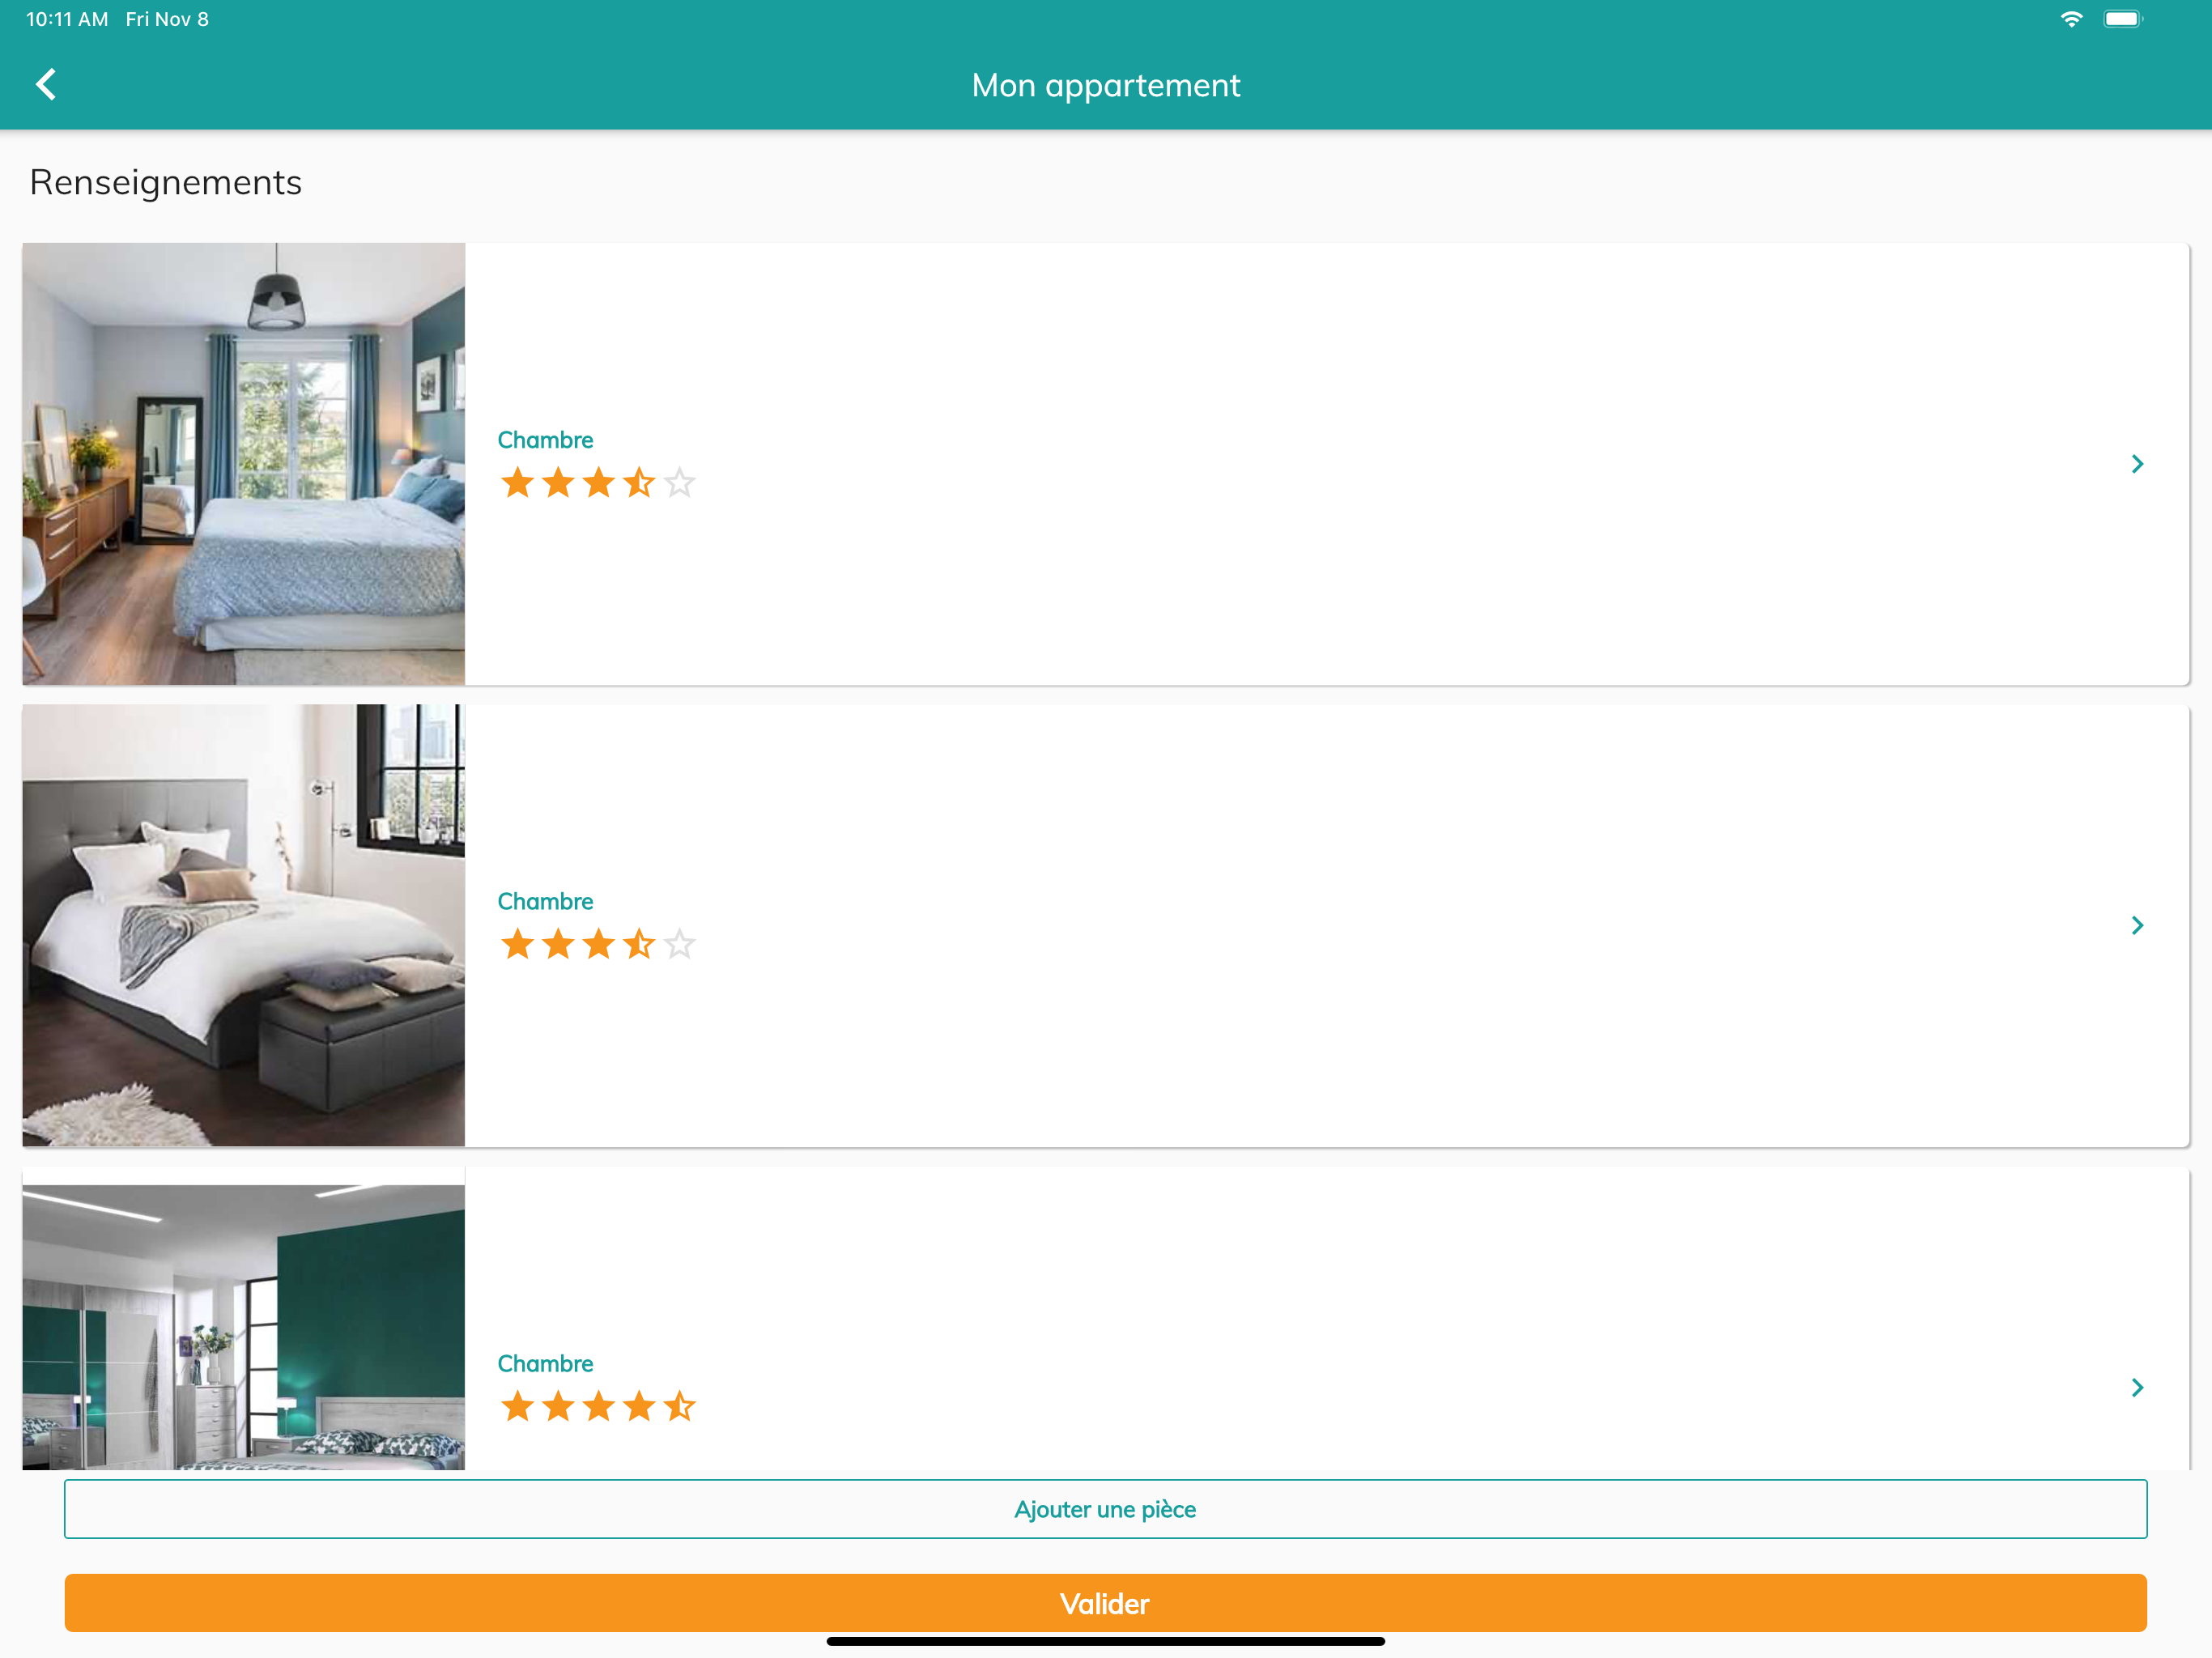Select the second card's Chambre label
This screenshot has width=2212, height=1658.
[545, 901]
